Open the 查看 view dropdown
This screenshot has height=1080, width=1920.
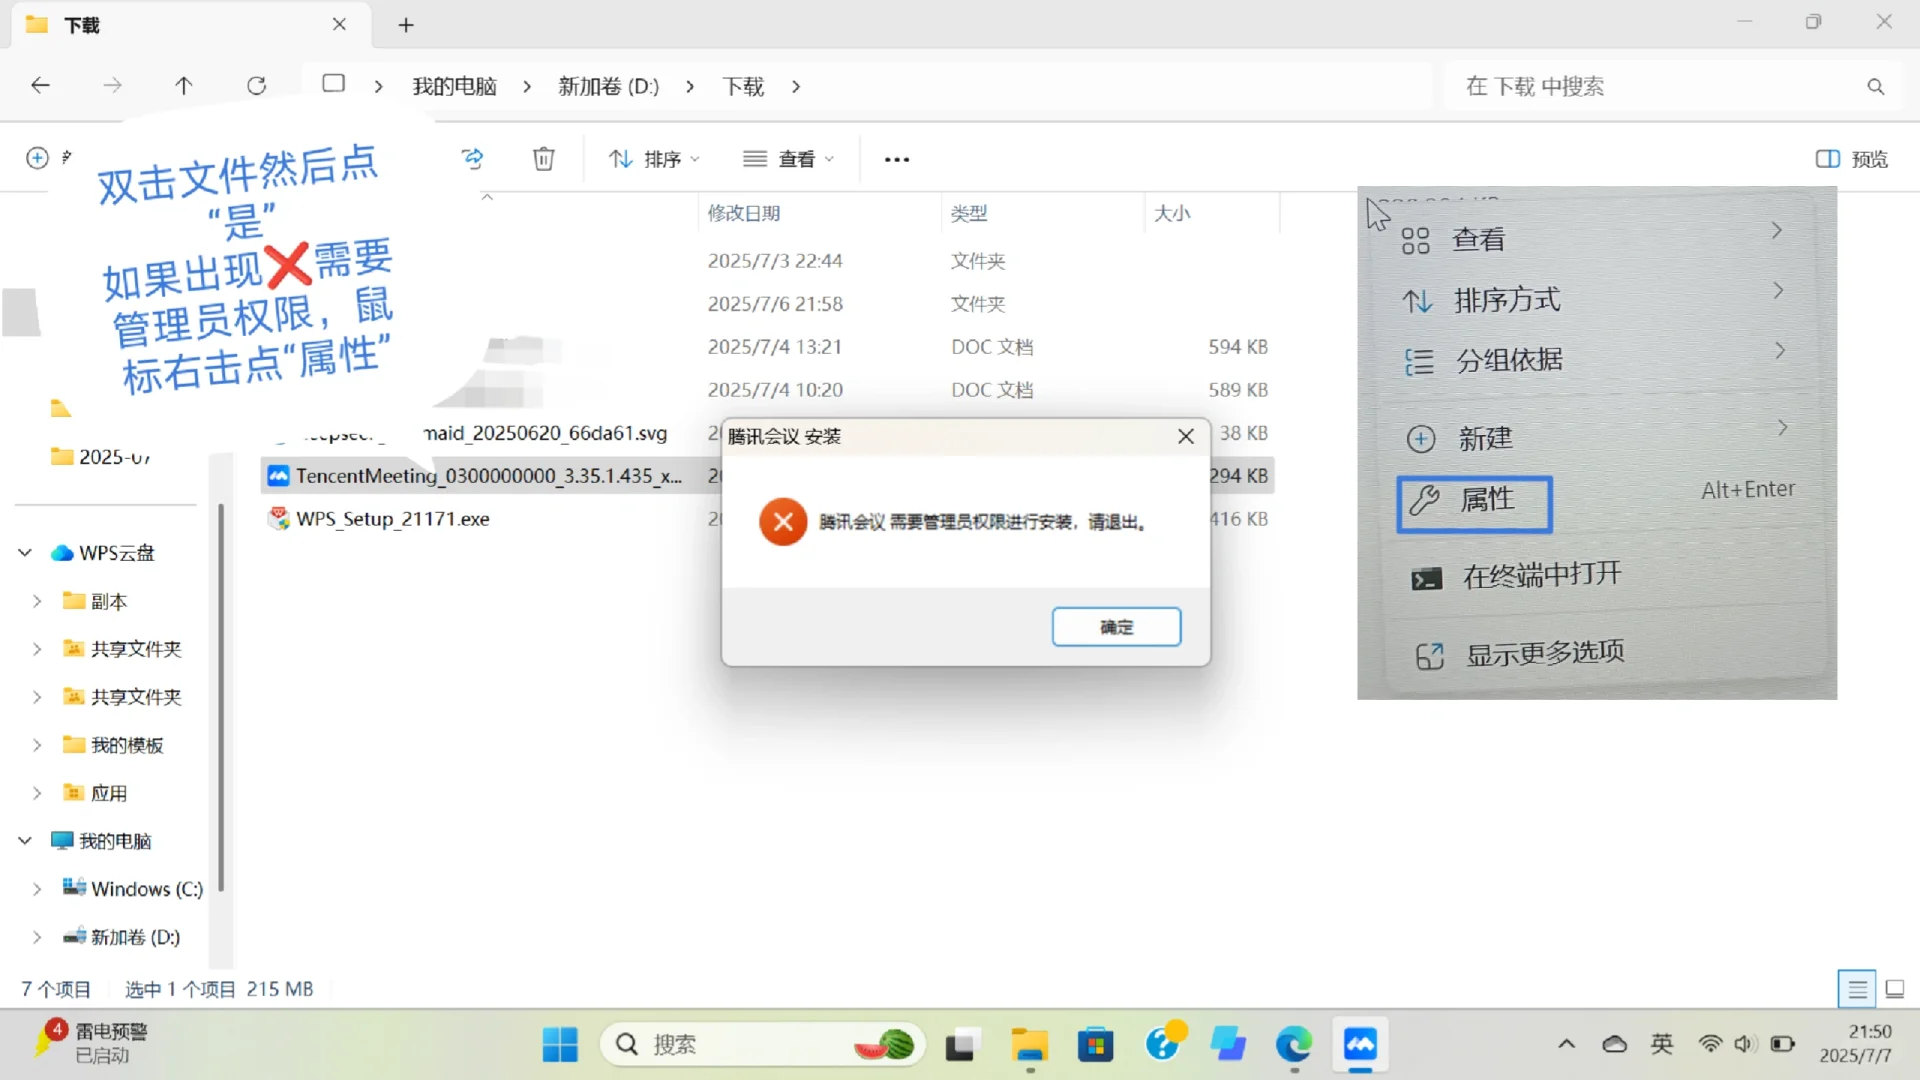pyautogui.click(x=788, y=158)
